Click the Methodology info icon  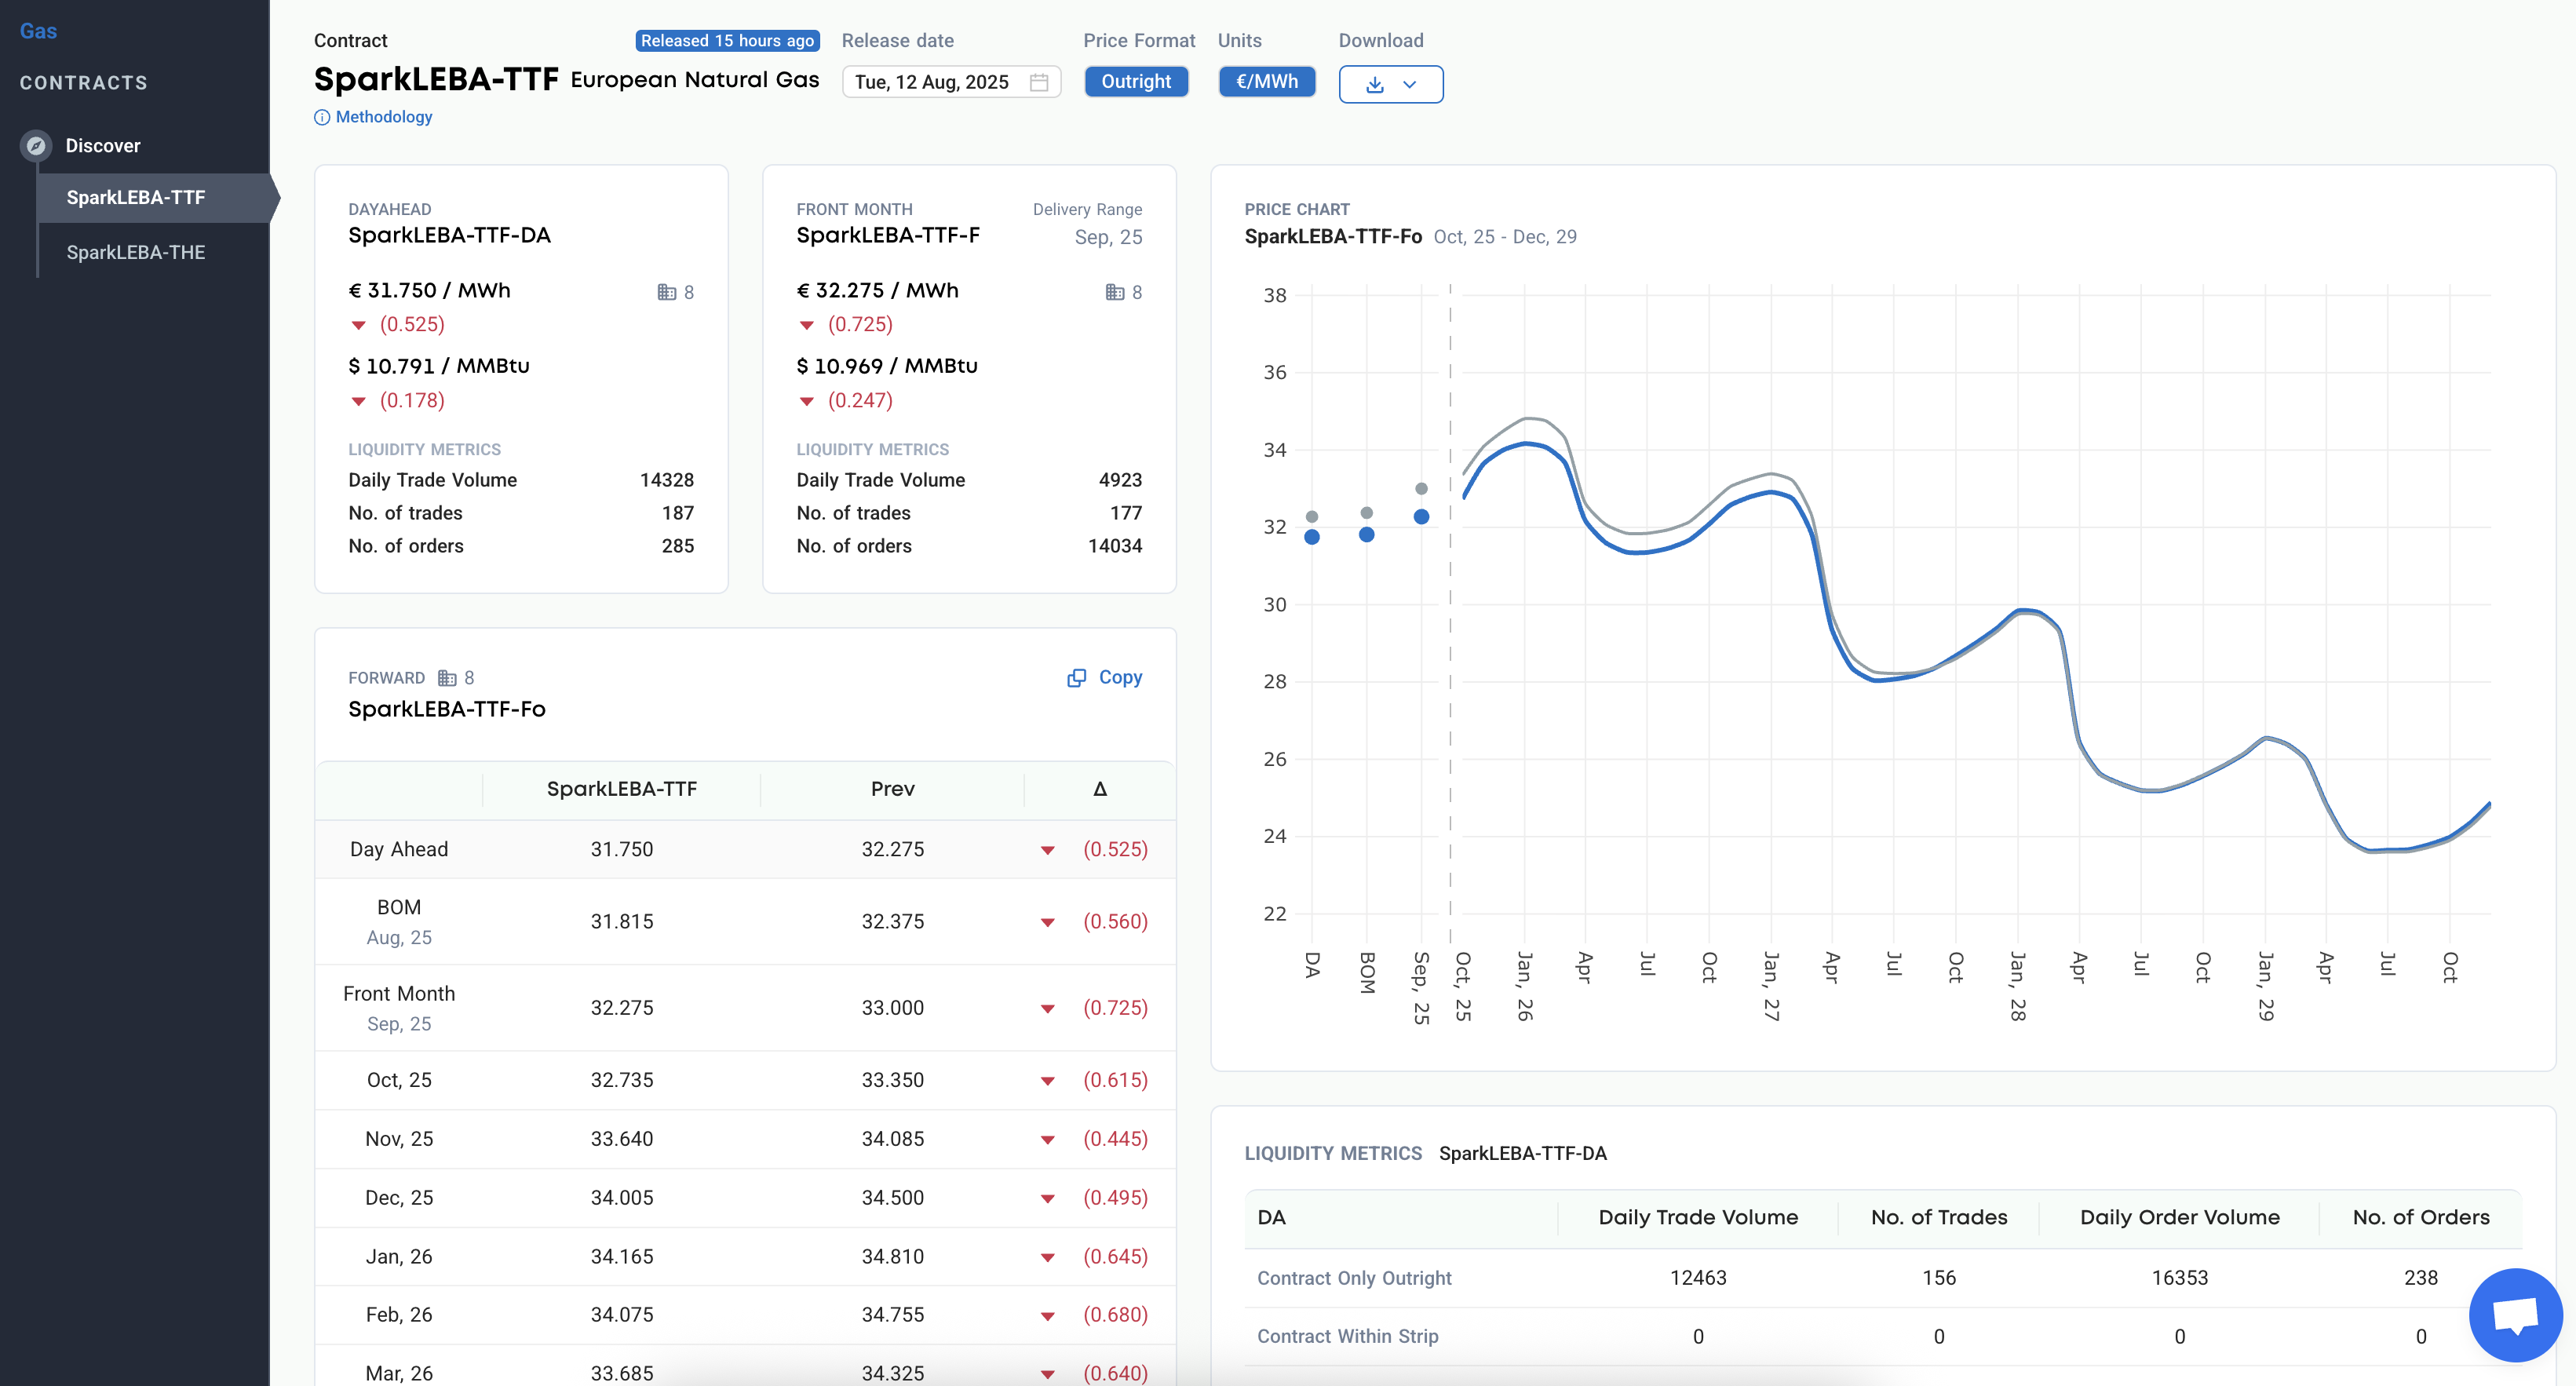[322, 118]
